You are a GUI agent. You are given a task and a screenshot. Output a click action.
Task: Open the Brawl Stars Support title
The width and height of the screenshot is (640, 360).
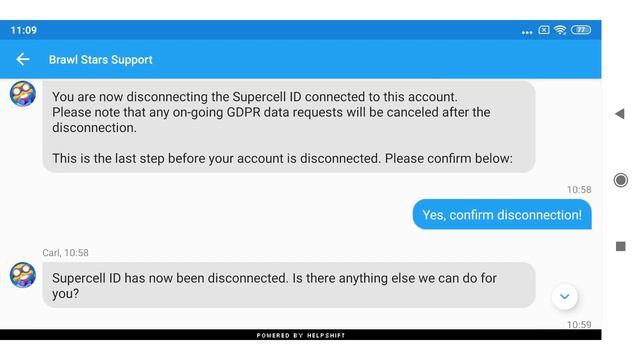pyautogui.click(x=100, y=60)
